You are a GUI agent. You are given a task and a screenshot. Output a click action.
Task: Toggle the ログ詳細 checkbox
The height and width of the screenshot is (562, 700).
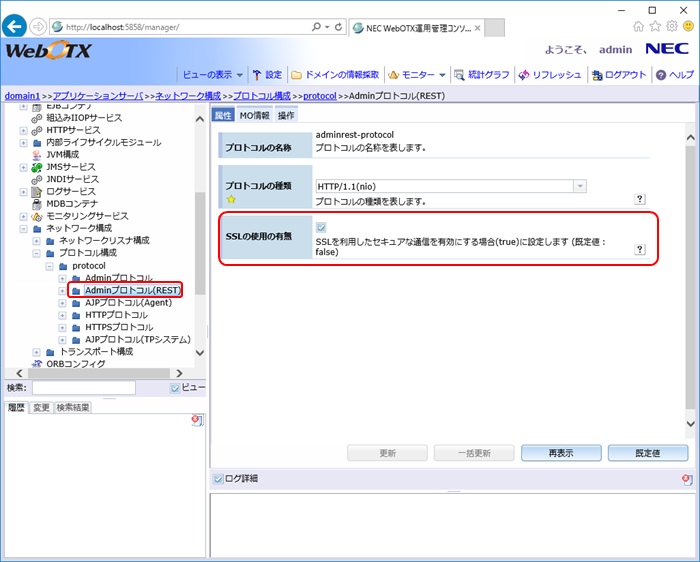click(x=219, y=479)
